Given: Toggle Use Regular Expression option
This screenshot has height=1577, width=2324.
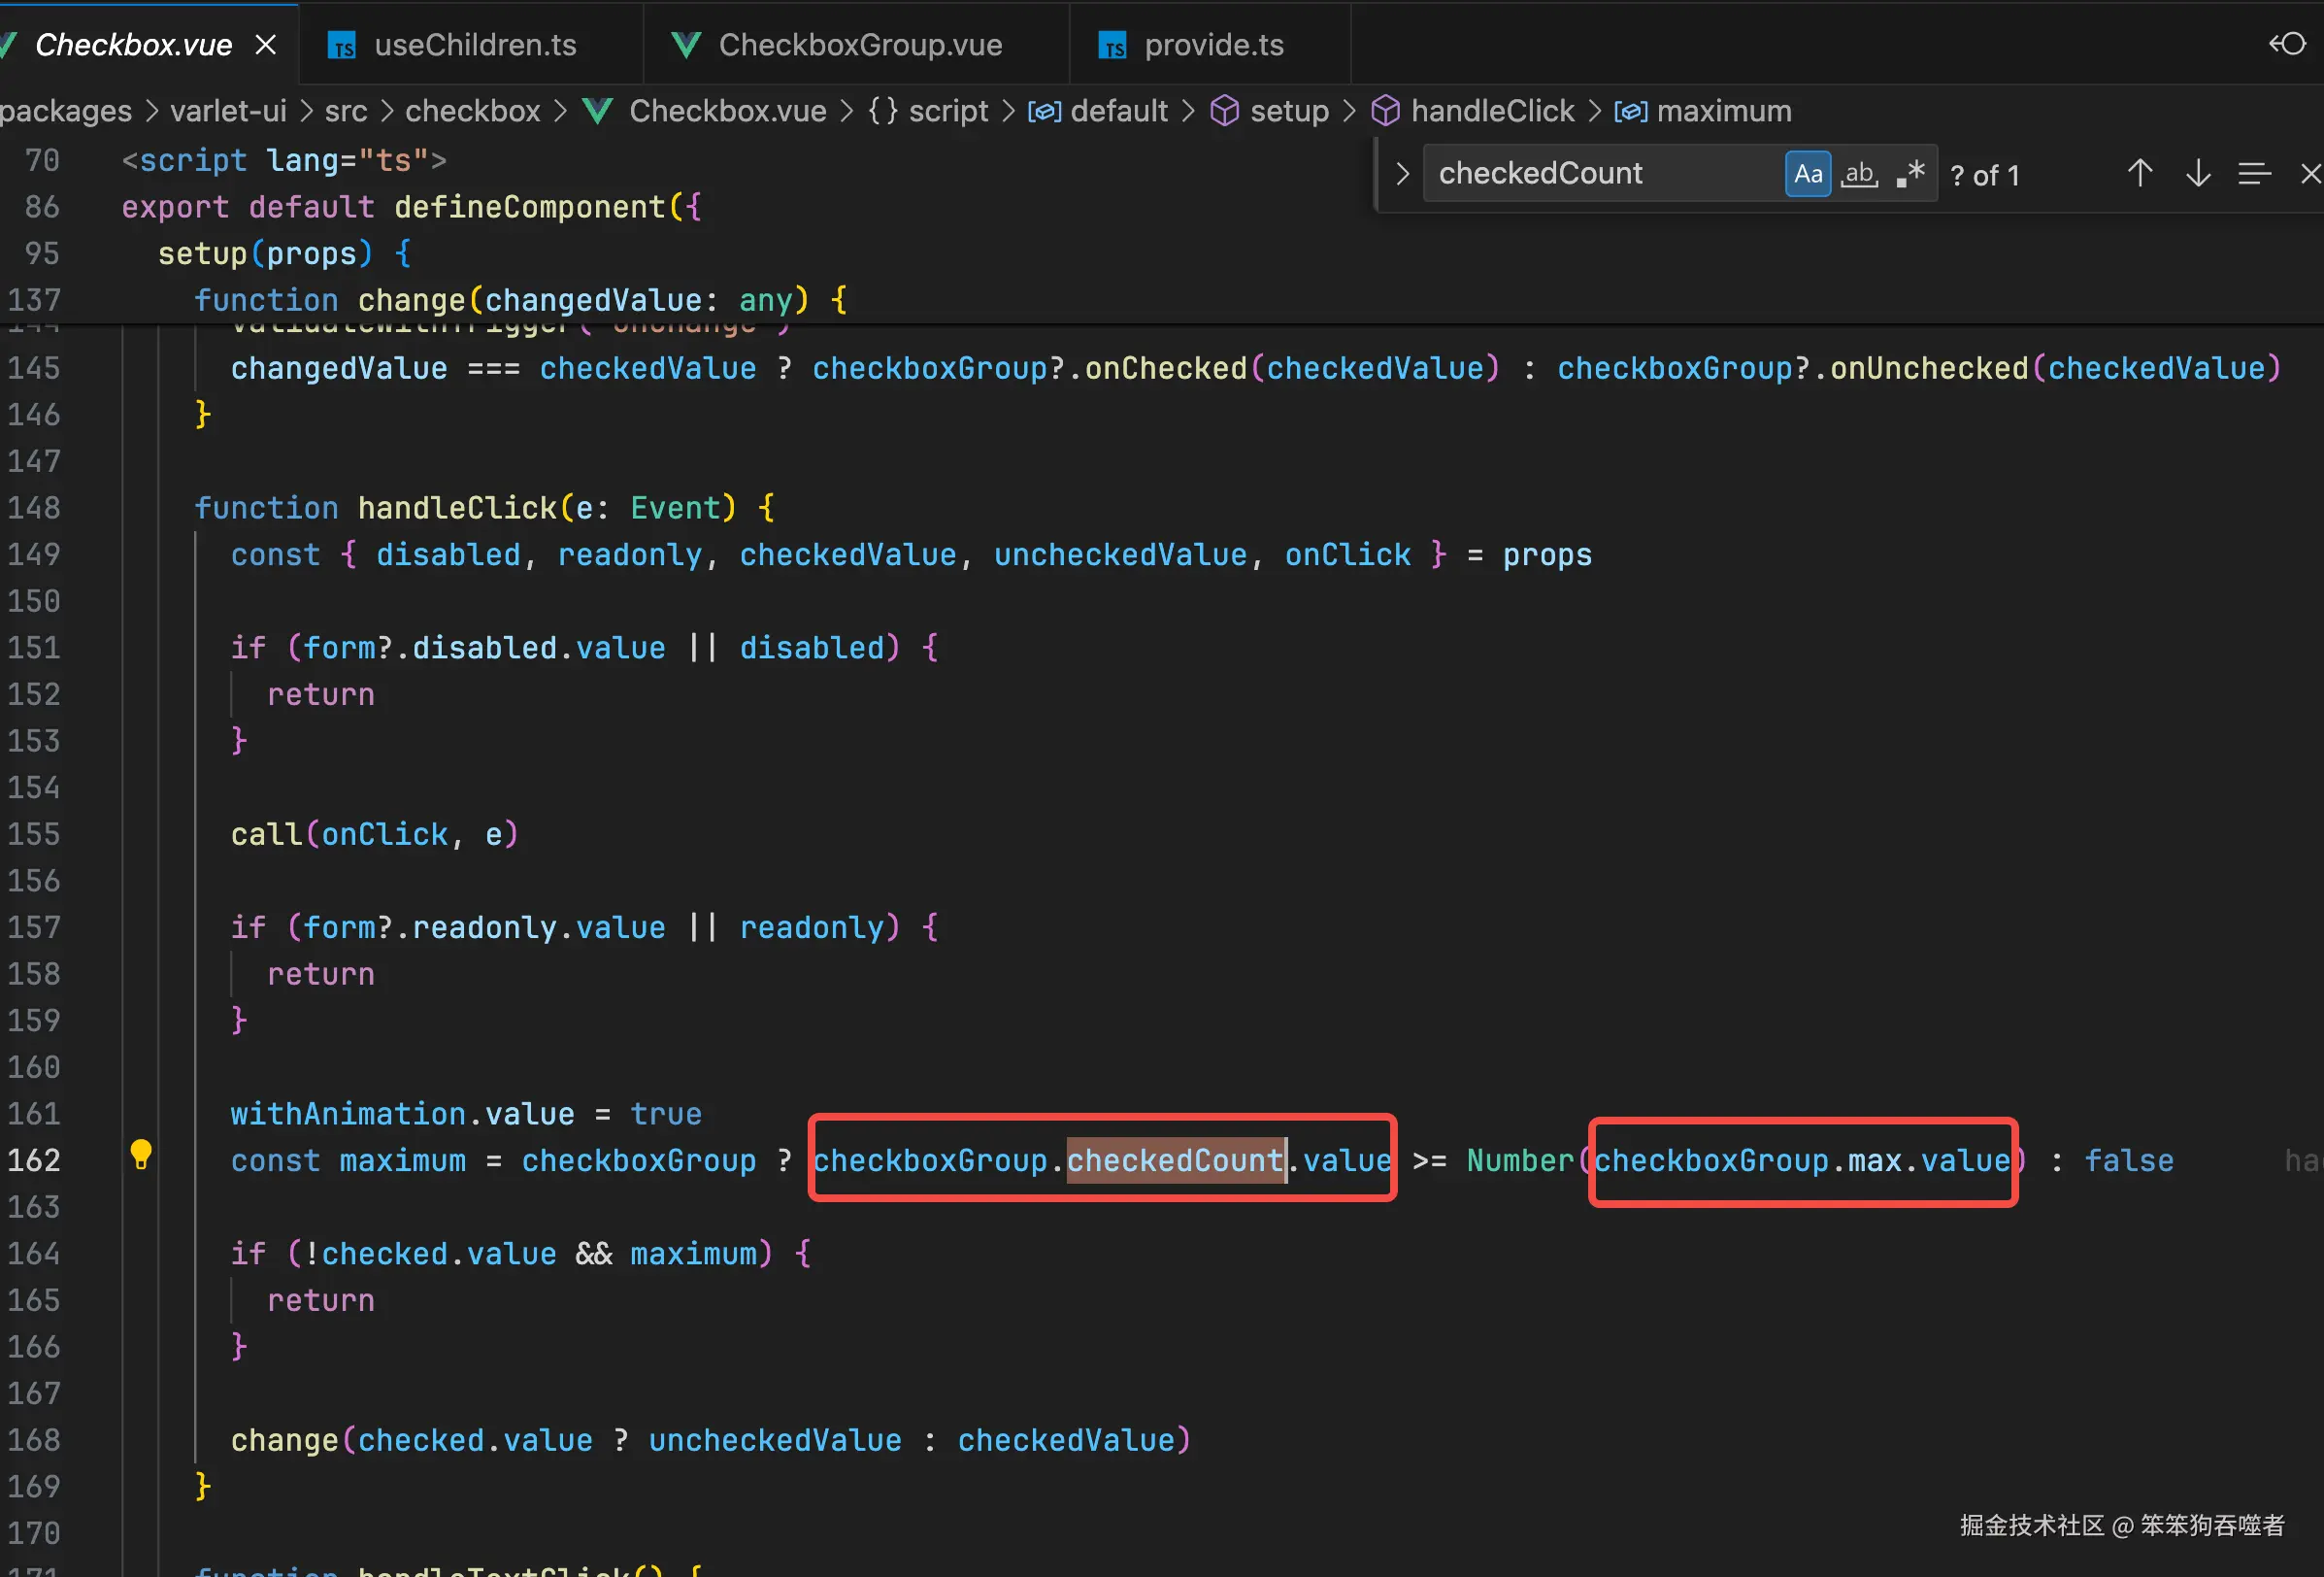Looking at the screenshot, I should tap(1910, 174).
